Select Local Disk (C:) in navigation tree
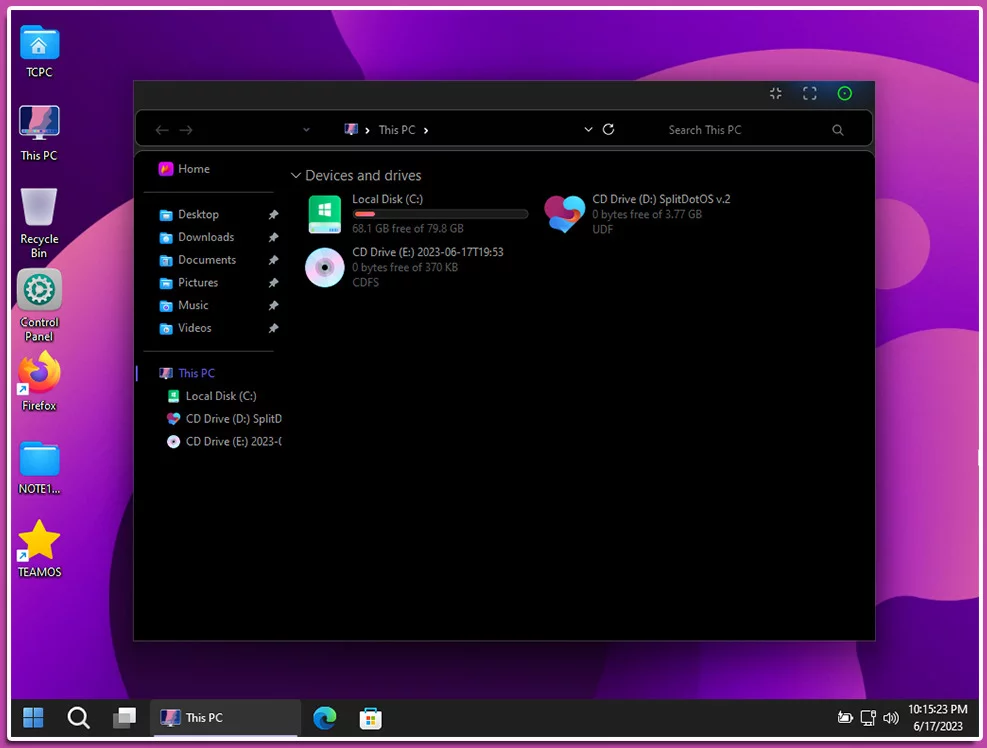This screenshot has width=987, height=748. pyautogui.click(x=212, y=396)
